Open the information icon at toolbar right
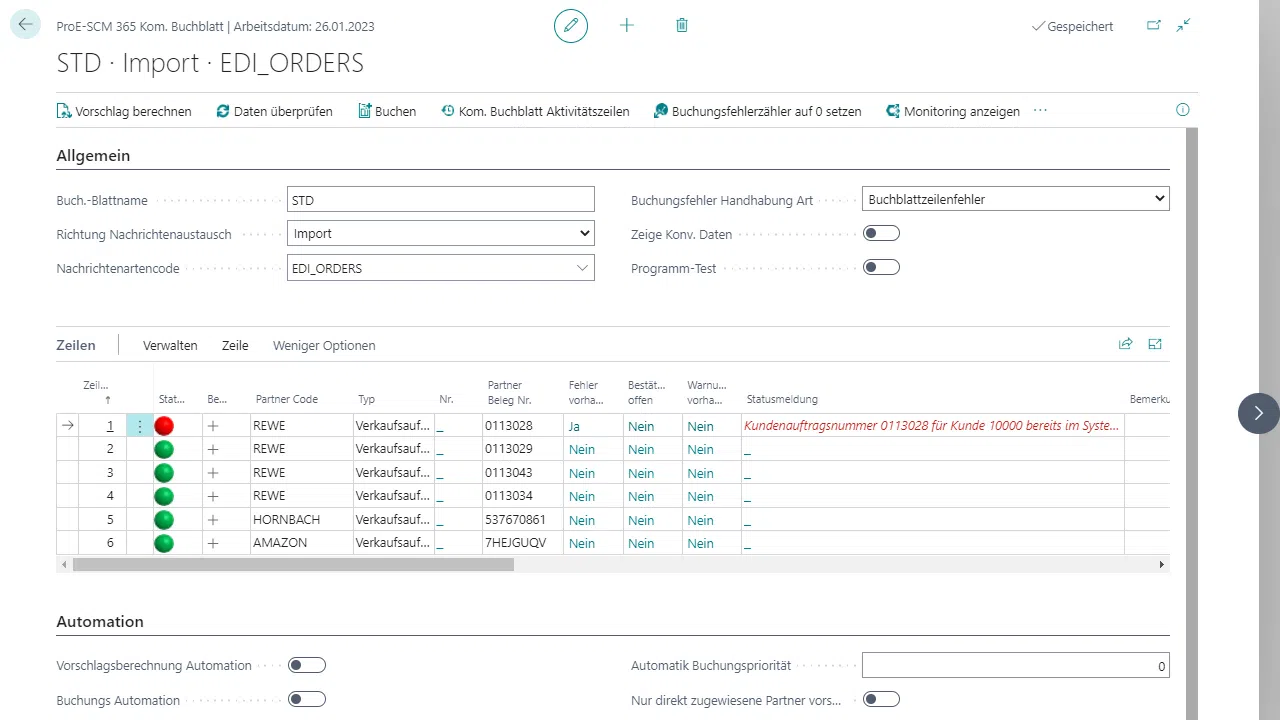 (1183, 110)
